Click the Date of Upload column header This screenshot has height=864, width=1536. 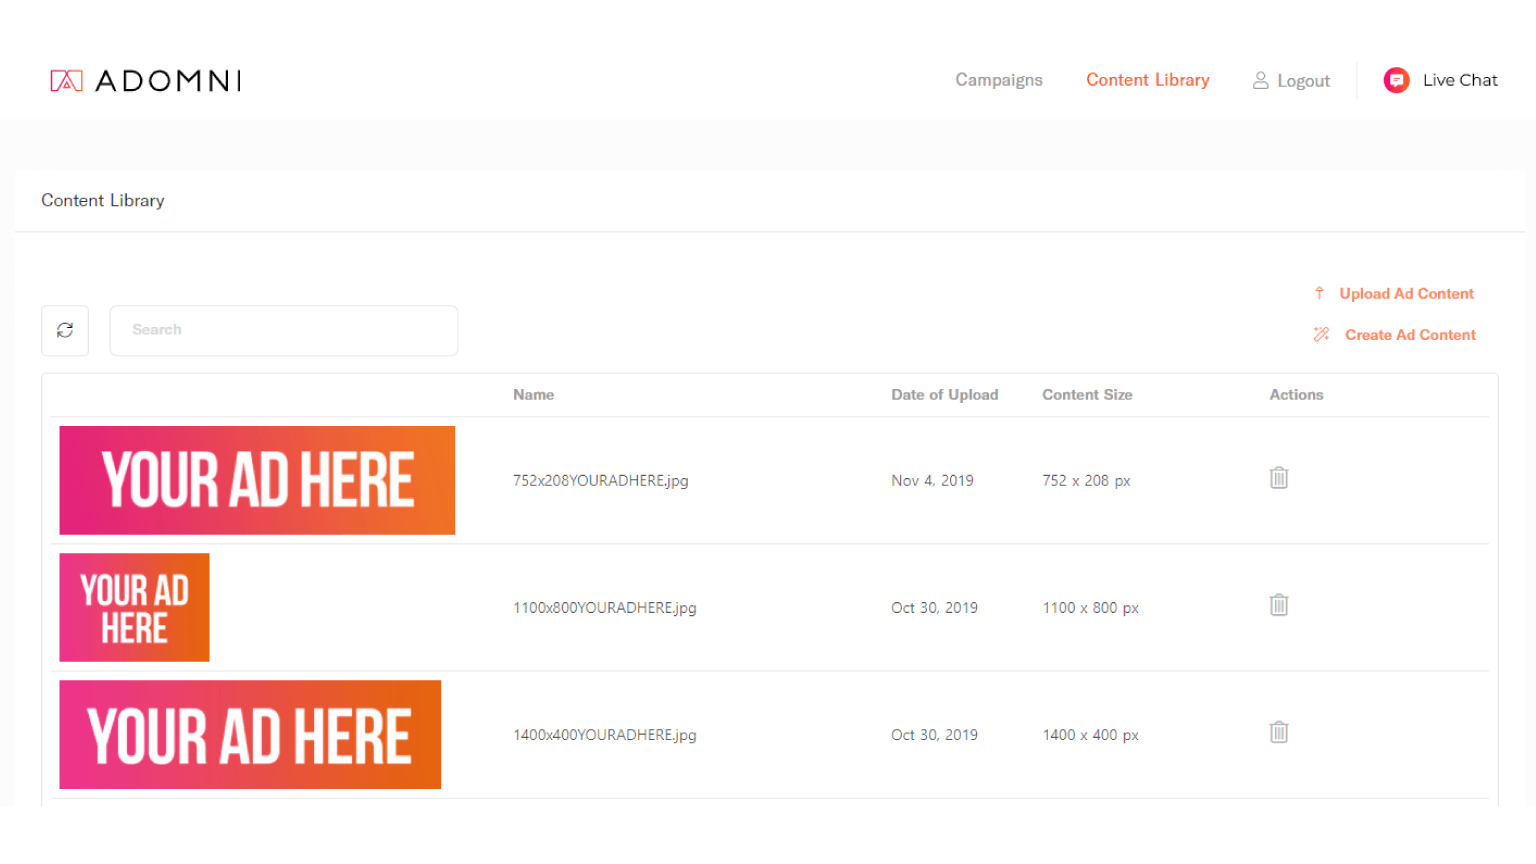point(944,395)
